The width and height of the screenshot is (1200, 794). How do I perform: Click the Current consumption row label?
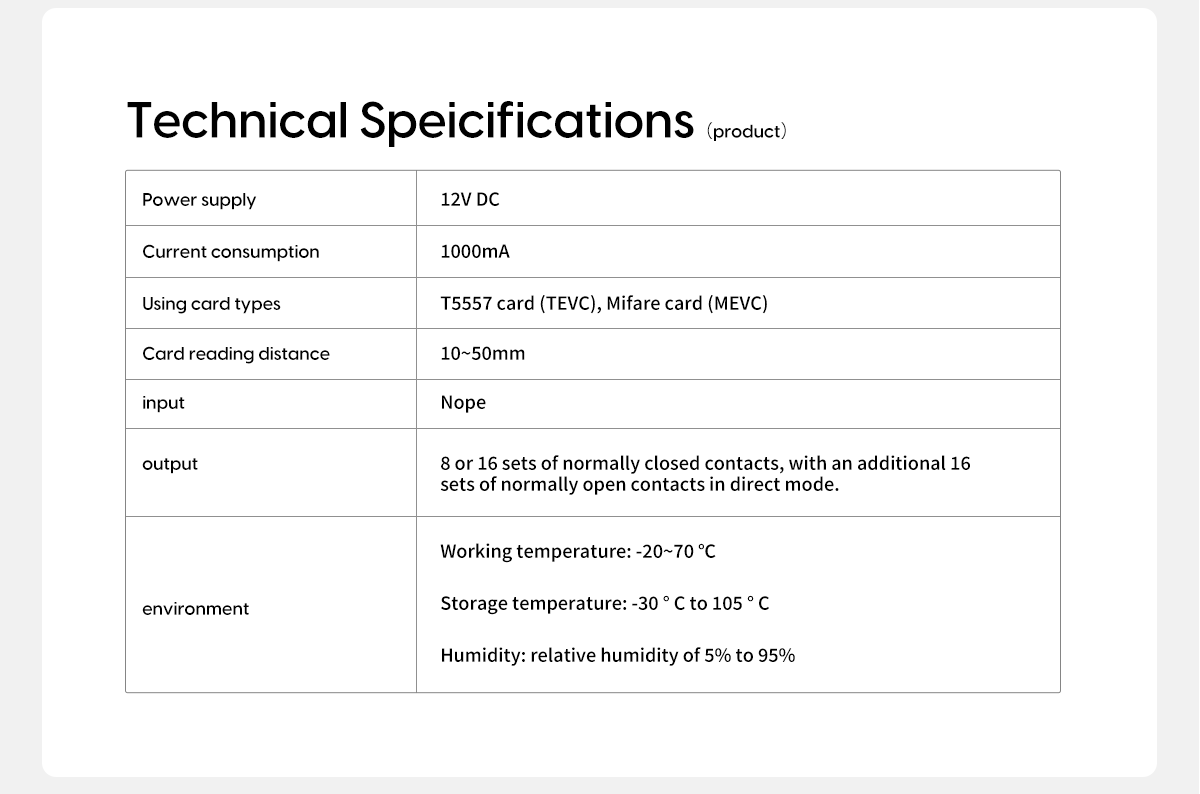pyautogui.click(x=231, y=252)
